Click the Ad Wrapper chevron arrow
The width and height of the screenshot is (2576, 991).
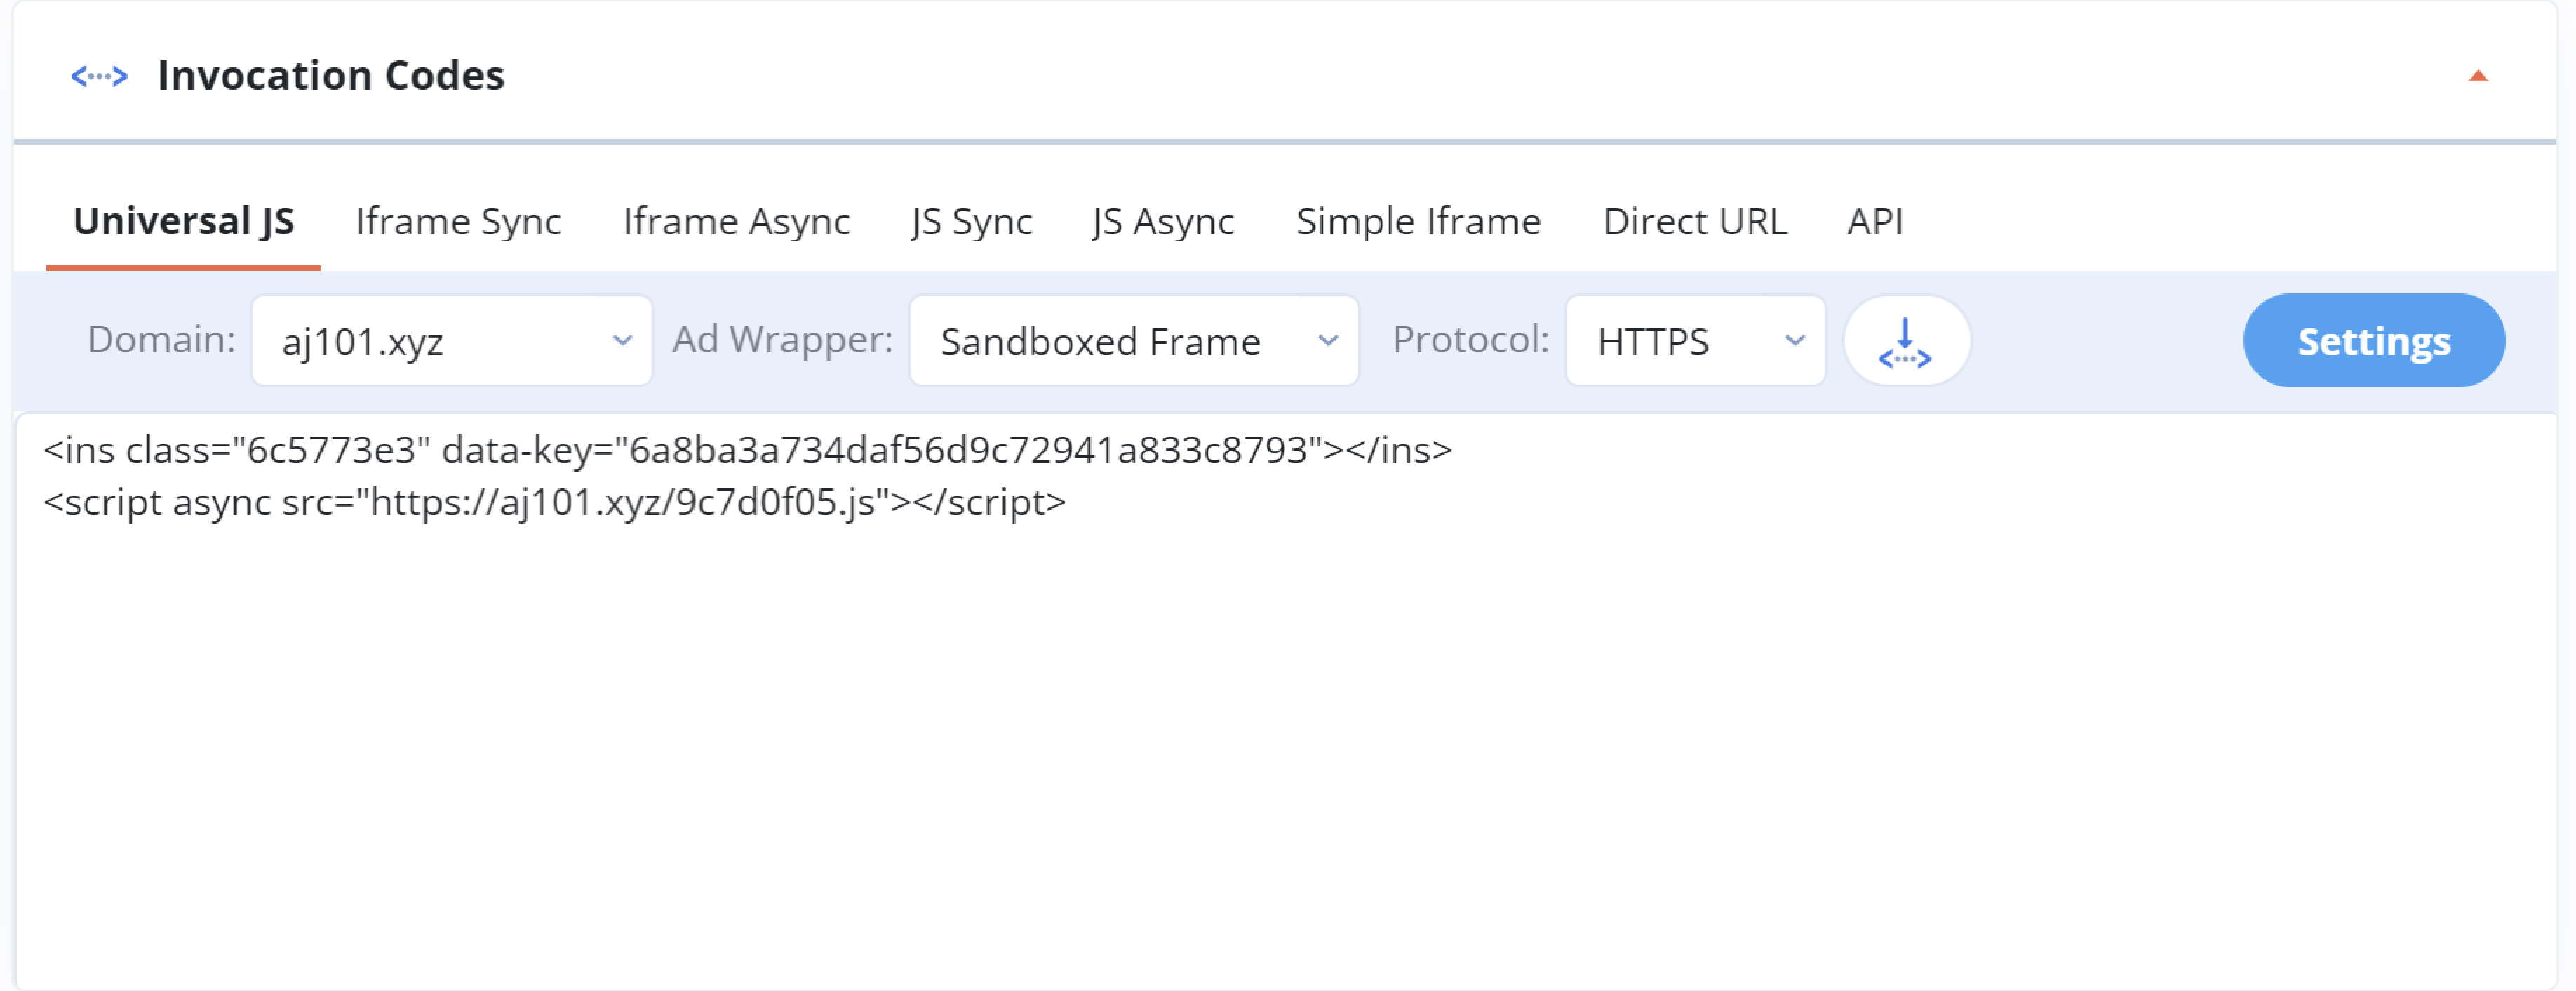tap(1330, 340)
